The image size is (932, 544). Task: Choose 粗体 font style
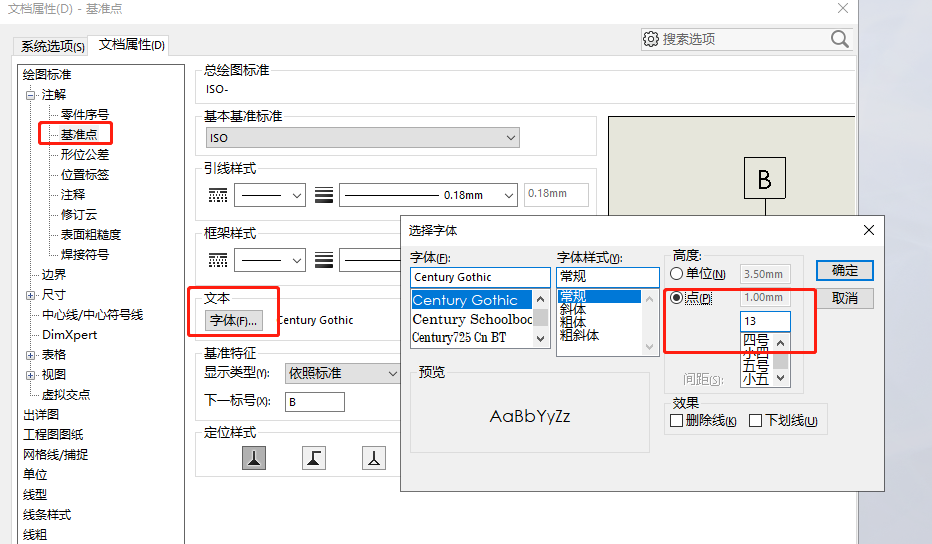pos(572,322)
